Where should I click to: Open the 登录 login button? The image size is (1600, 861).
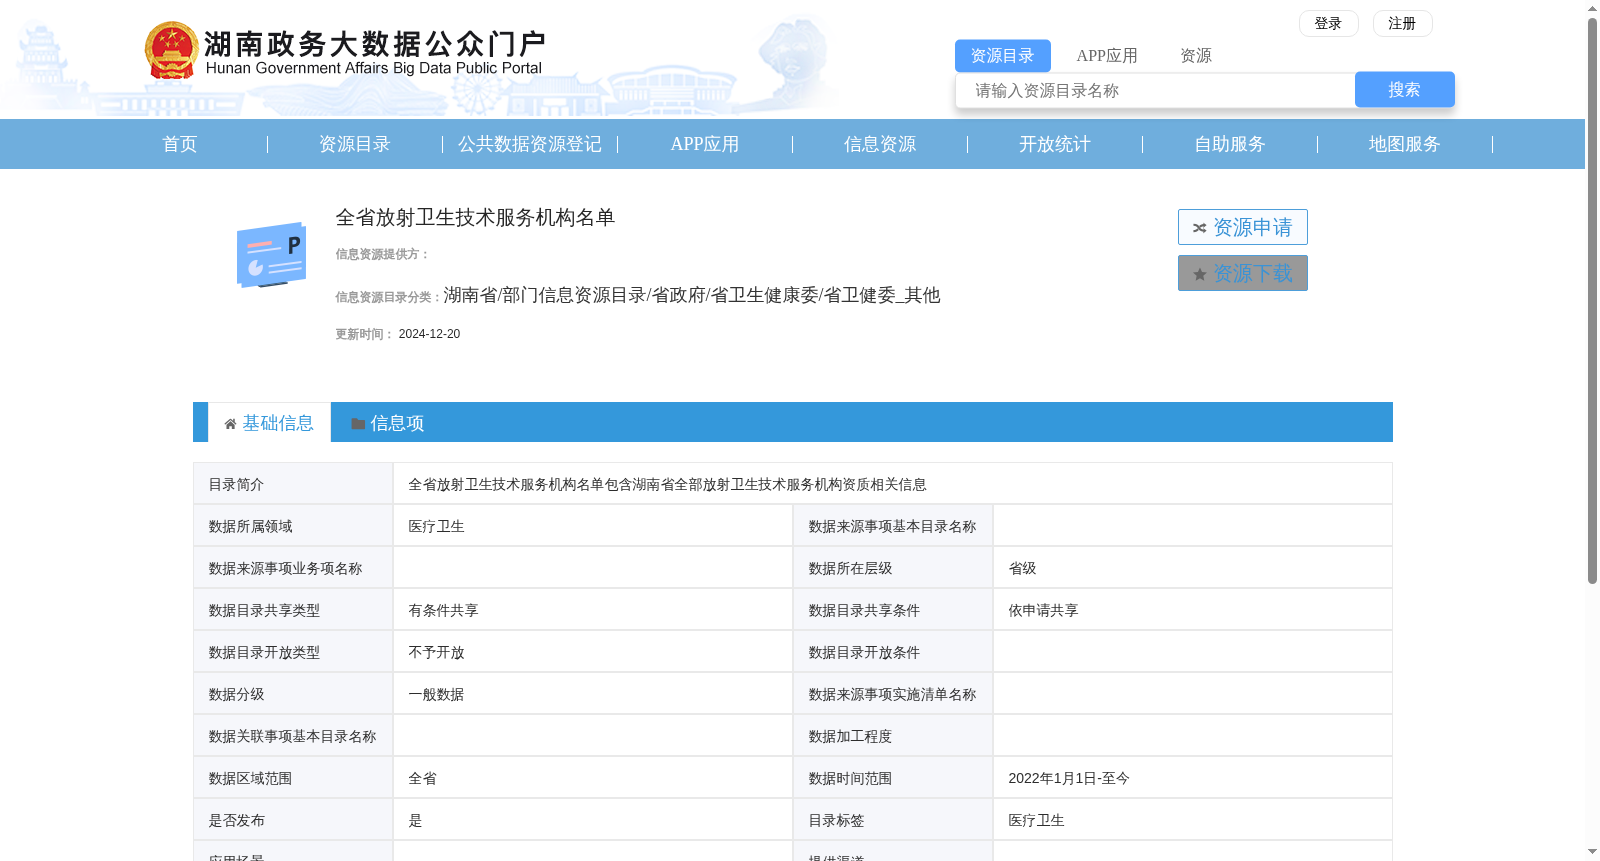(x=1328, y=23)
